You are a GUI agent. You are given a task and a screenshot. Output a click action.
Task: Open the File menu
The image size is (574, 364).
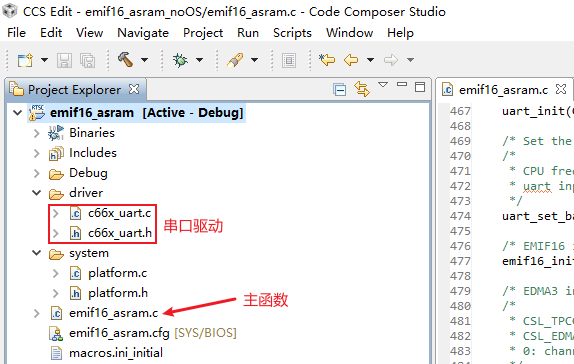pyautogui.click(x=16, y=33)
